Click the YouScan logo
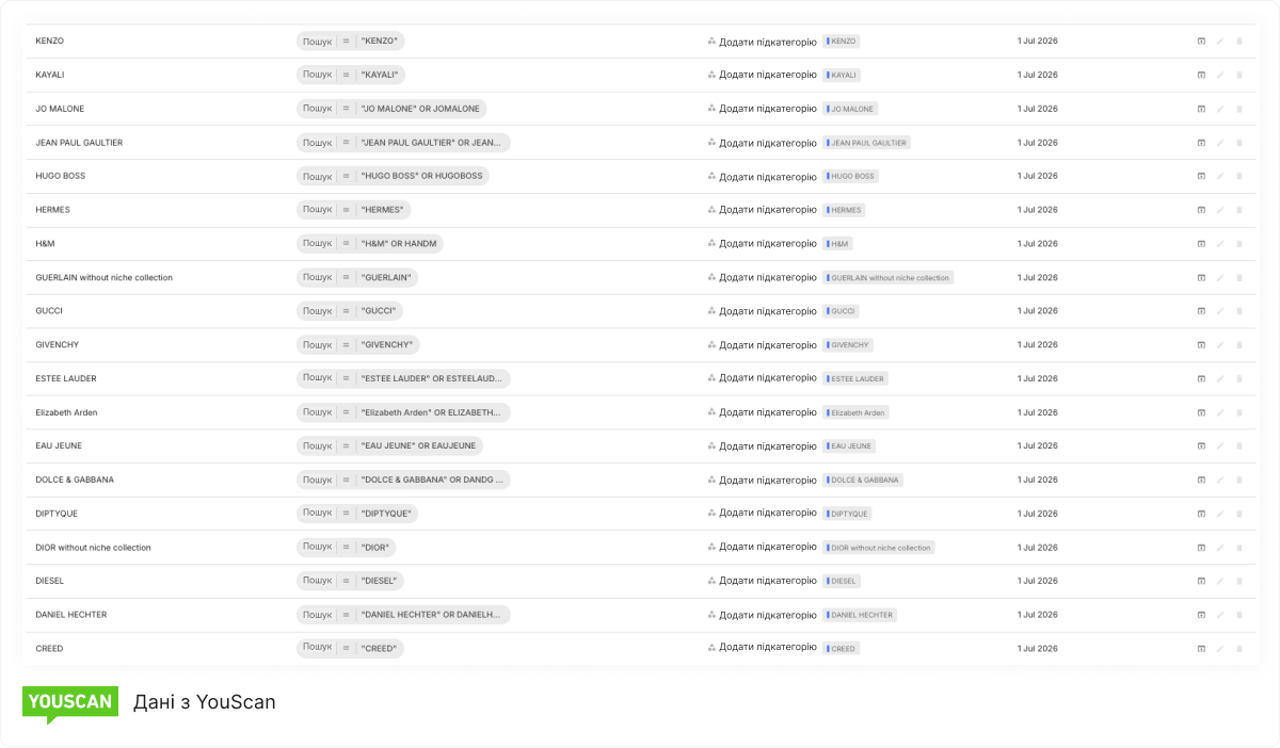The width and height of the screenshot is (1280, 748). 70,704
